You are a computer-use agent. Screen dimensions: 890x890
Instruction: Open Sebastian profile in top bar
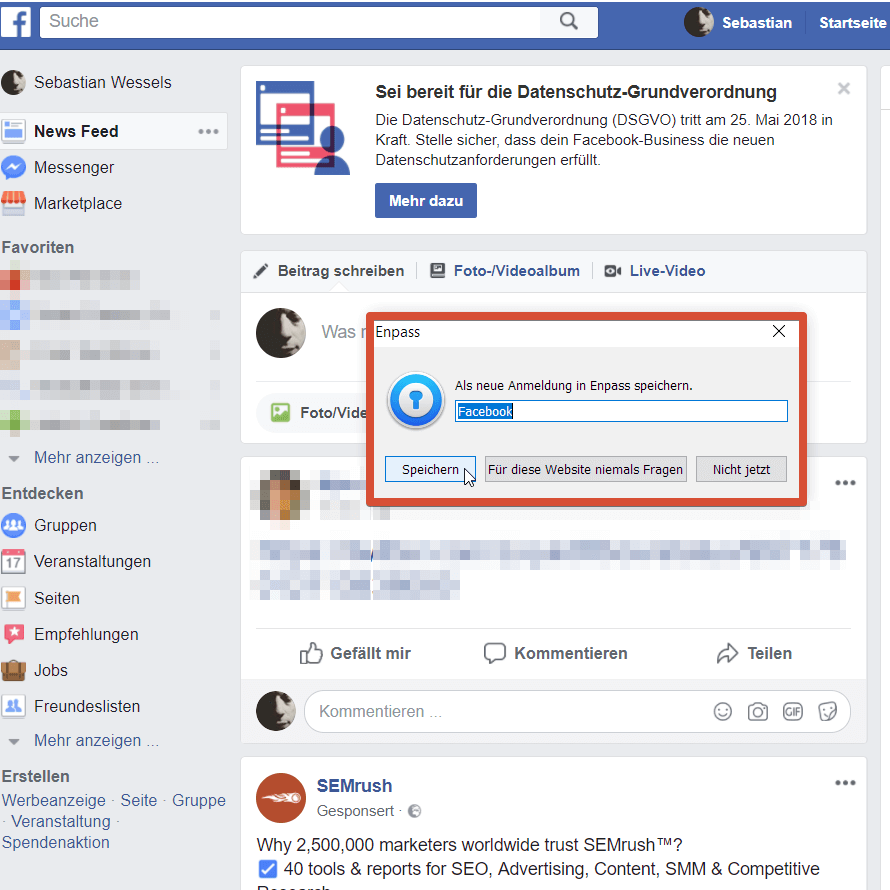click(738, 23)
